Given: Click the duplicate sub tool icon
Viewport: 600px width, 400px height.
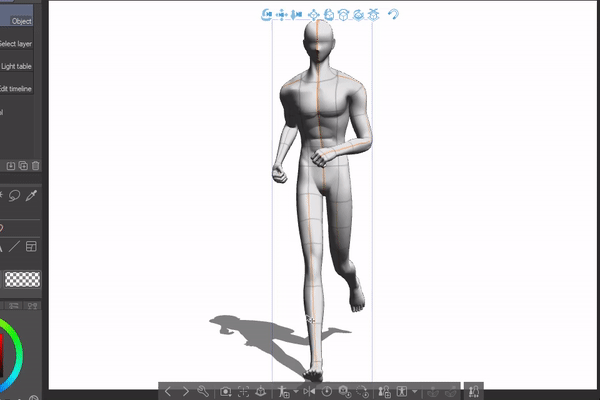Looking at the screenshot, I should tap(23, 166).
